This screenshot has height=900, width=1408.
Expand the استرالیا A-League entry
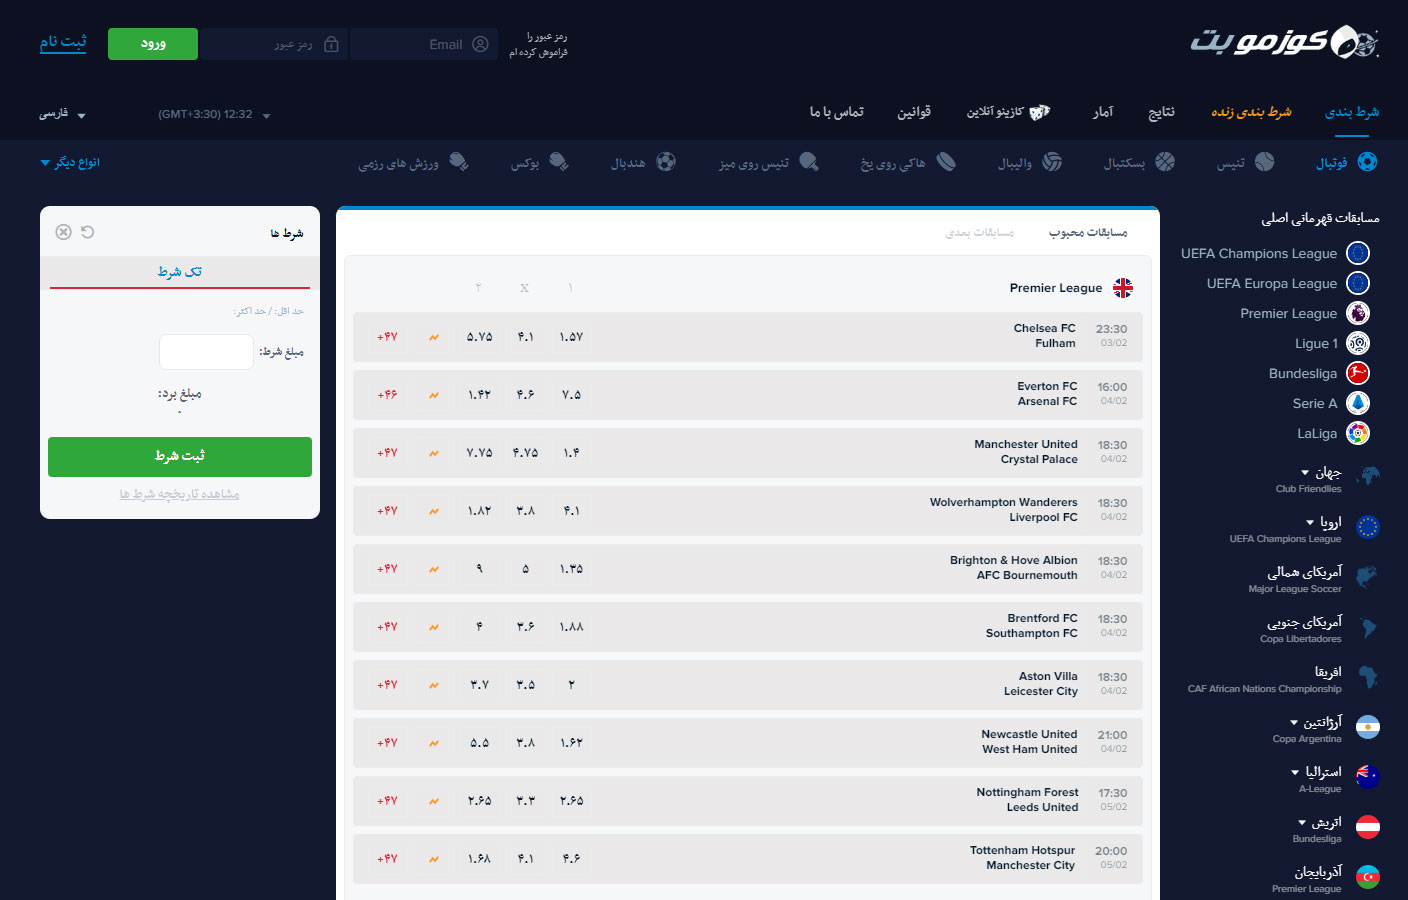tap(1317, 772)
